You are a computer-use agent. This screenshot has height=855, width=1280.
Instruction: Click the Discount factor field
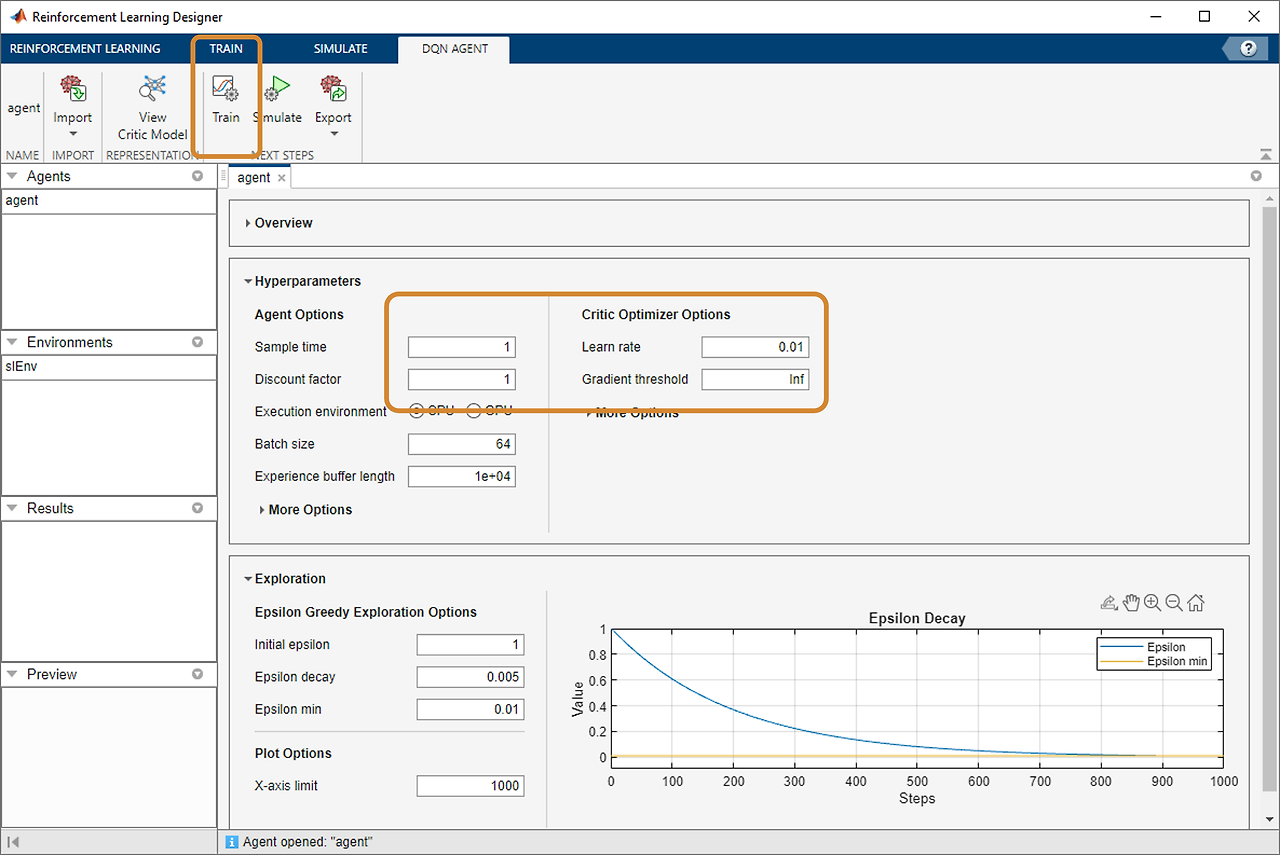[462, 379]
